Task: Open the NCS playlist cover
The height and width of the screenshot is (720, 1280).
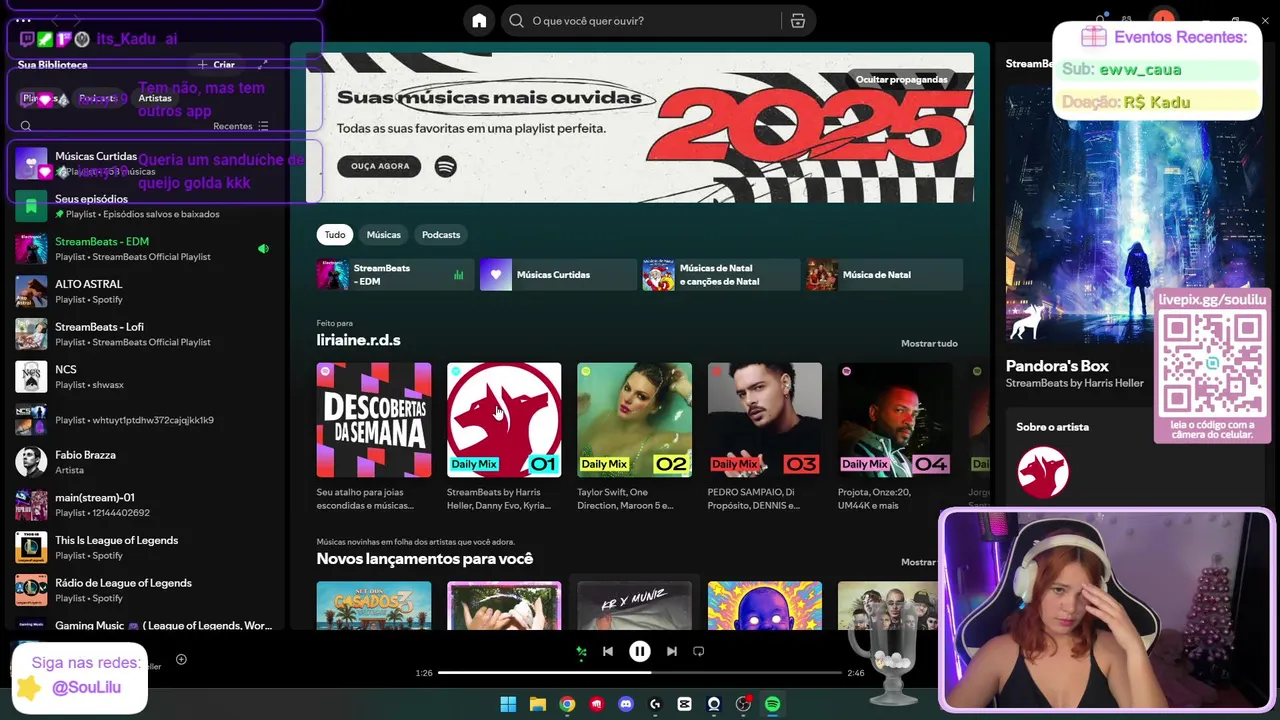Action: click(x=31, y=377)
